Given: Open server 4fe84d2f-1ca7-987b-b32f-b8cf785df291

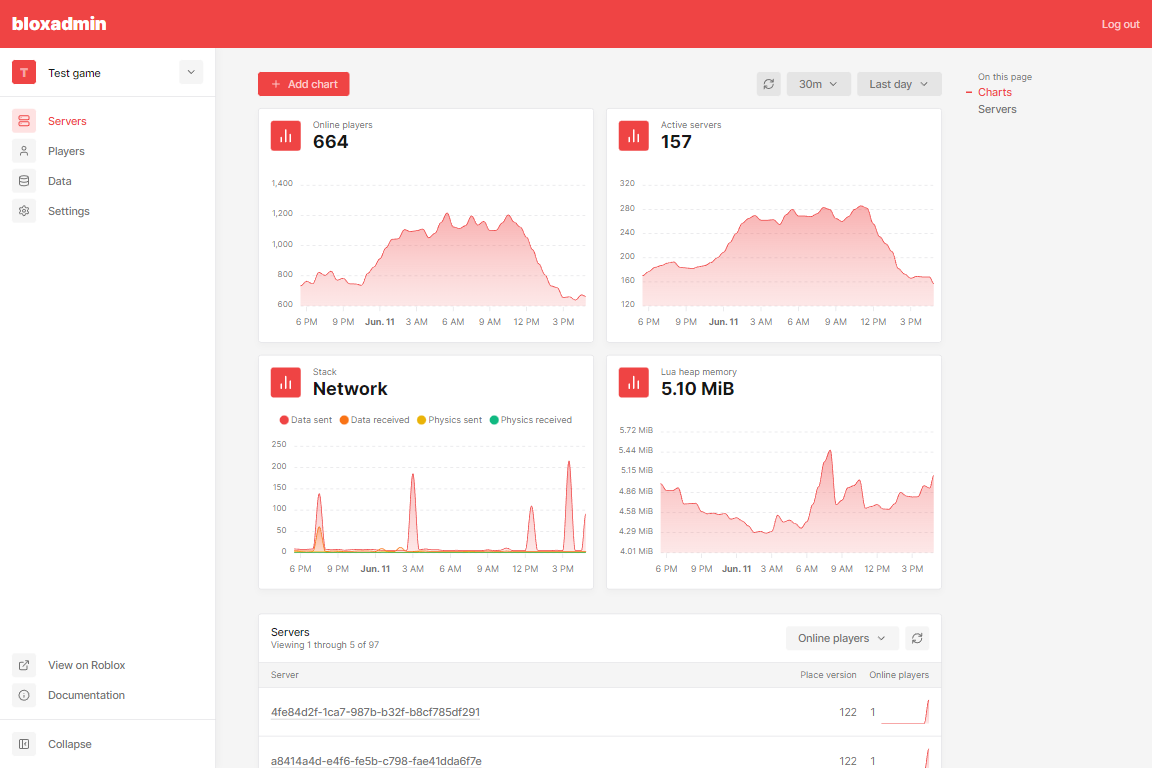Looking at the screenshot, I should (x=375, y=712).
